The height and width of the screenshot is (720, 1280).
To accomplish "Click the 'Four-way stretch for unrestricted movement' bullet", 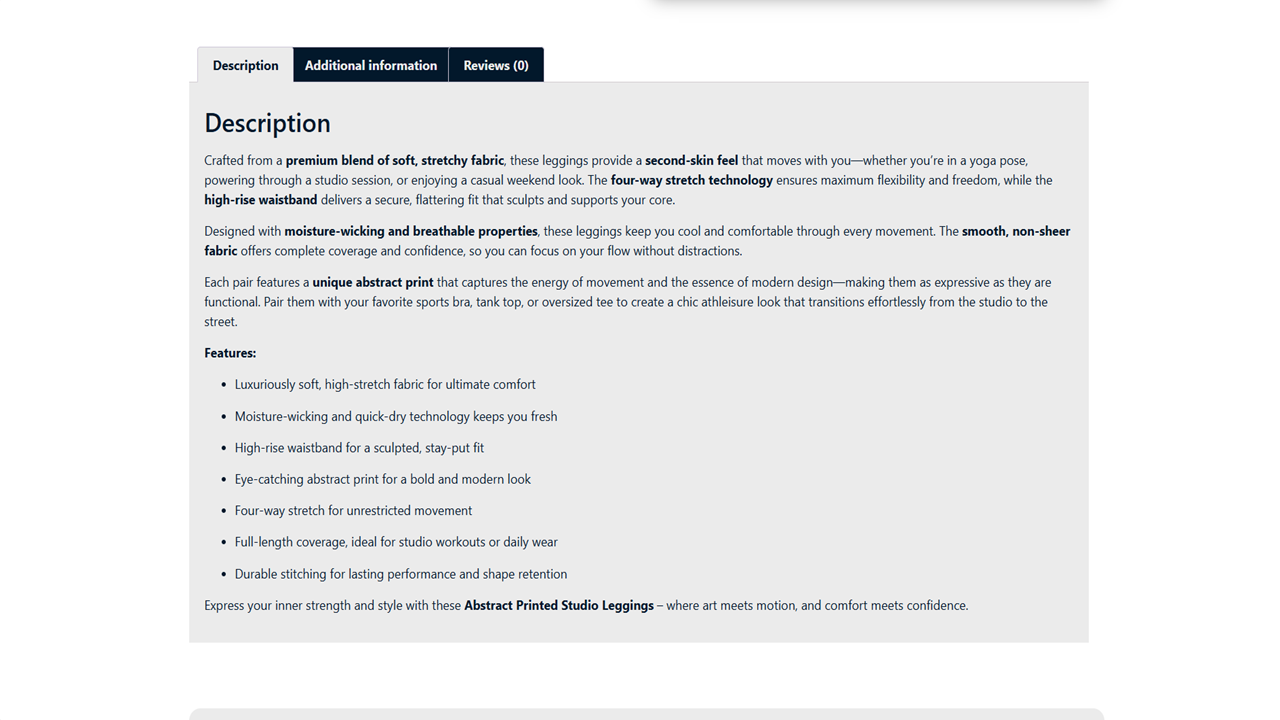I will [x=353, y=510].
